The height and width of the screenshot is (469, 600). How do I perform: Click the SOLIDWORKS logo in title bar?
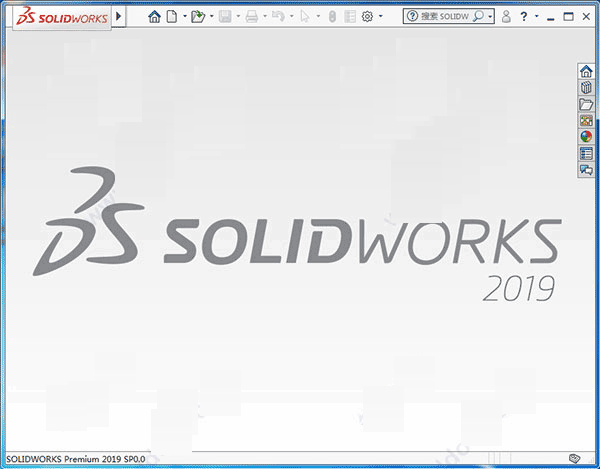pyautogui.click(x=62, y=17)
